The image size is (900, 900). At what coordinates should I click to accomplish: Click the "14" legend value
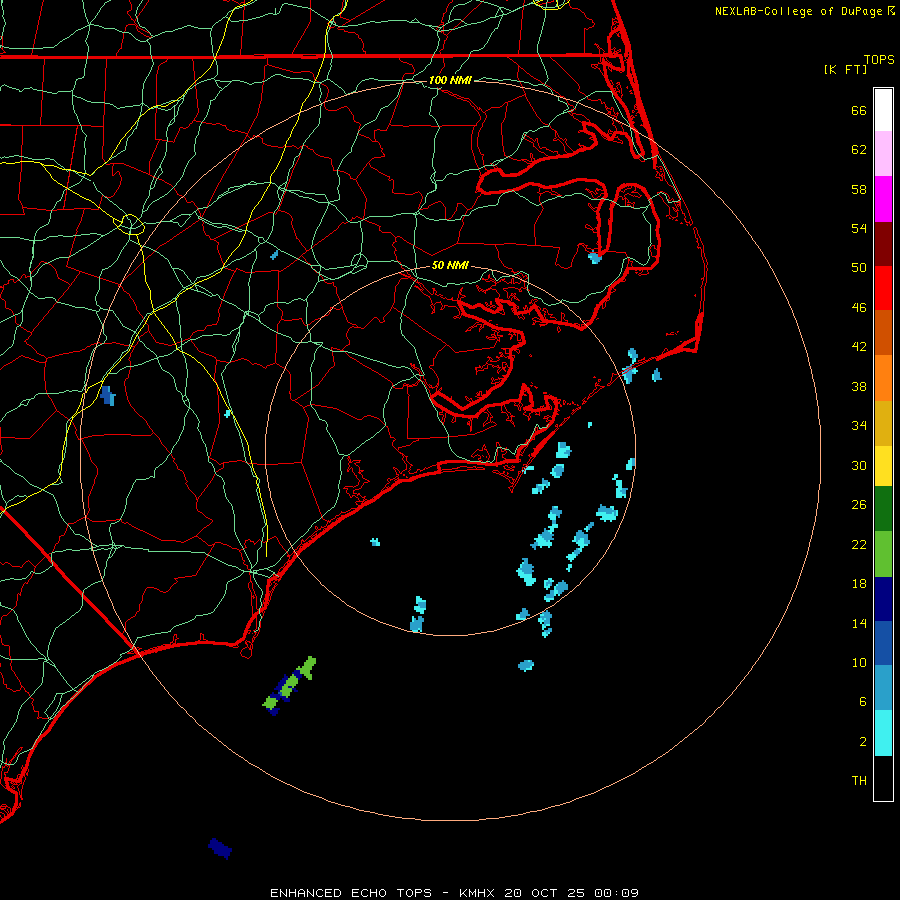[859, 623]
